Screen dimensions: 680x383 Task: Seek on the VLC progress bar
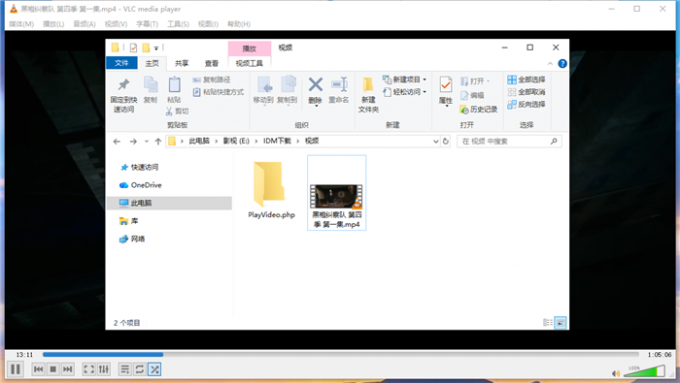tap(340, 354)
